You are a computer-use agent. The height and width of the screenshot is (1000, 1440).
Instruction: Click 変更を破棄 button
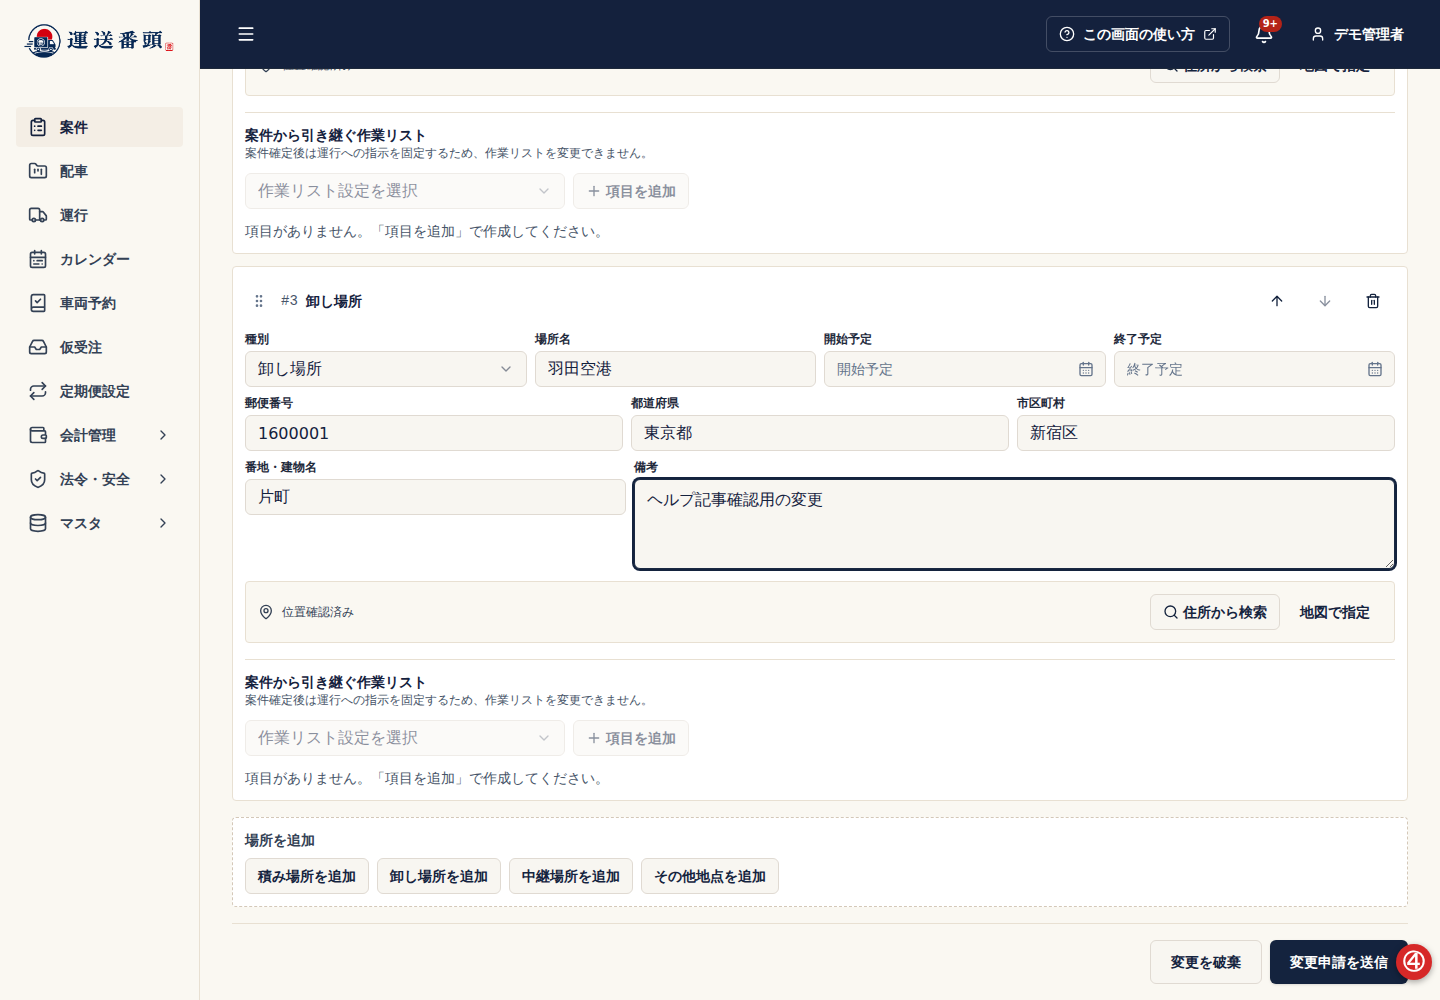1206,962
